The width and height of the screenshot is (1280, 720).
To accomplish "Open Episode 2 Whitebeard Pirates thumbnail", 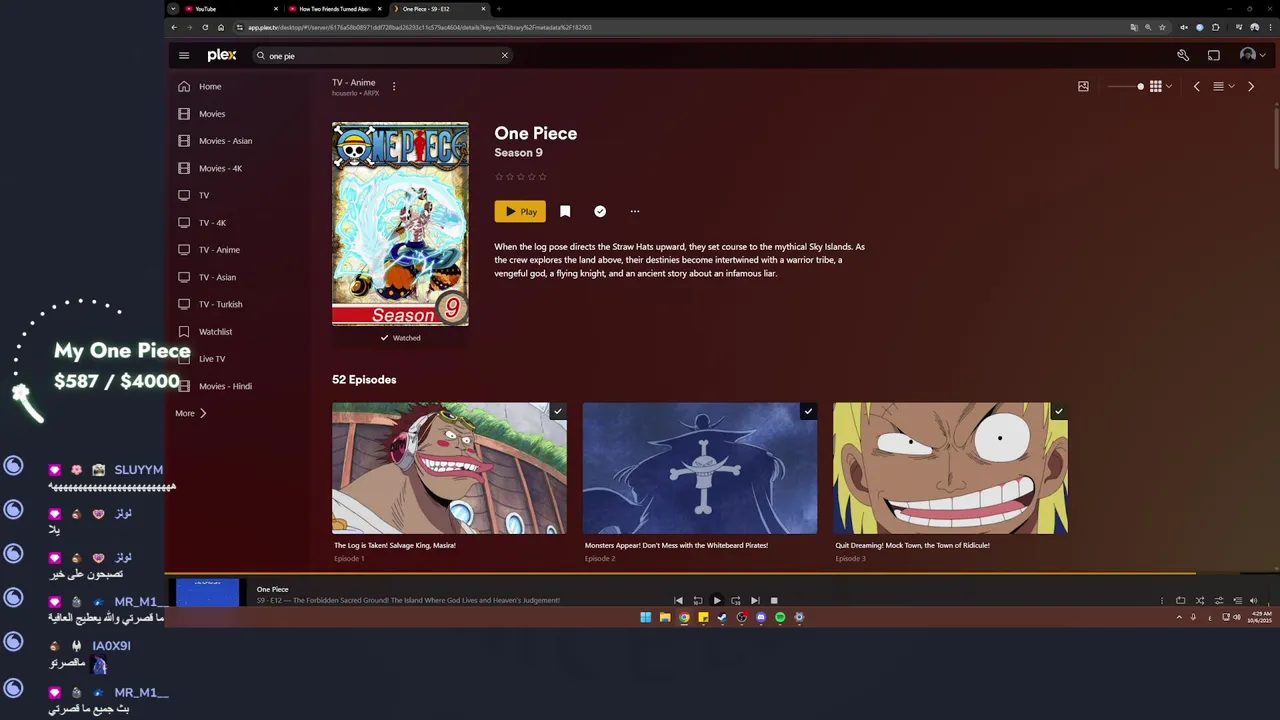I will pos(700,468).
